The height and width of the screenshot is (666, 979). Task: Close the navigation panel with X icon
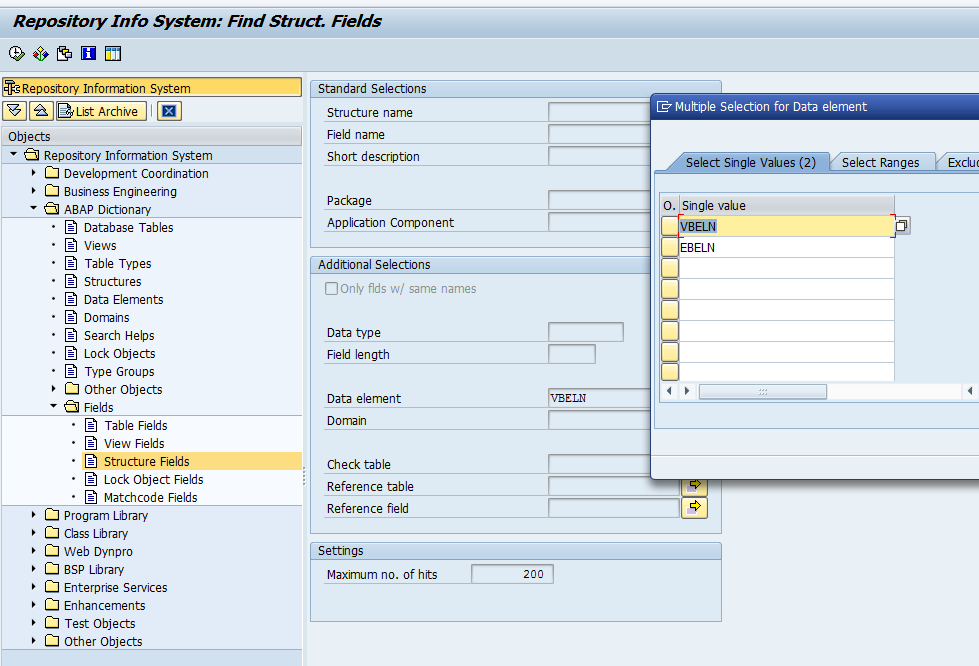(169, 111)
